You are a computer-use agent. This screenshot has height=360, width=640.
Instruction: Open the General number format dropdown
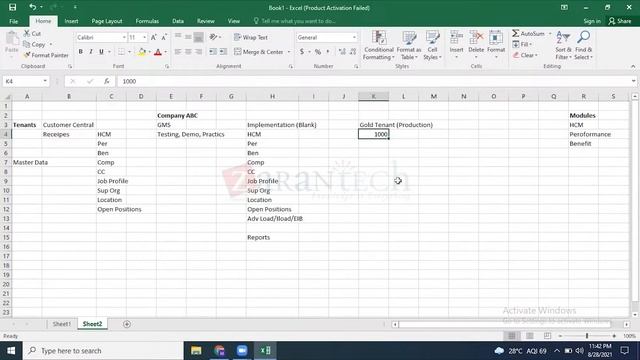[354, 38]
